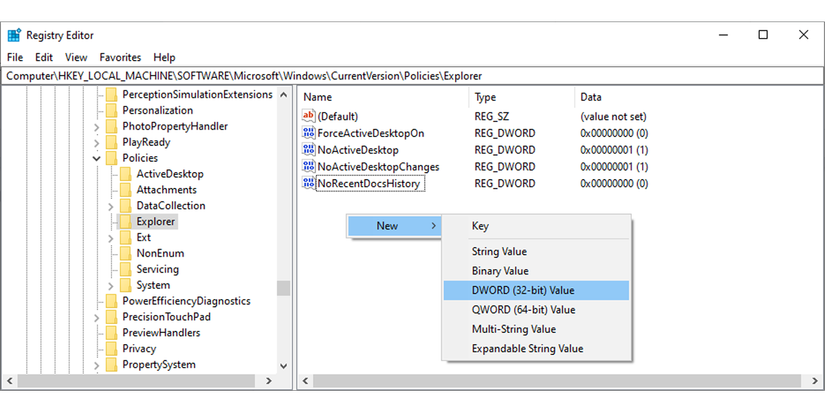825x413 pixels.
Task: Click the ForceActiveDesktopOn DWORD icon
Action: tap(308, 133)
